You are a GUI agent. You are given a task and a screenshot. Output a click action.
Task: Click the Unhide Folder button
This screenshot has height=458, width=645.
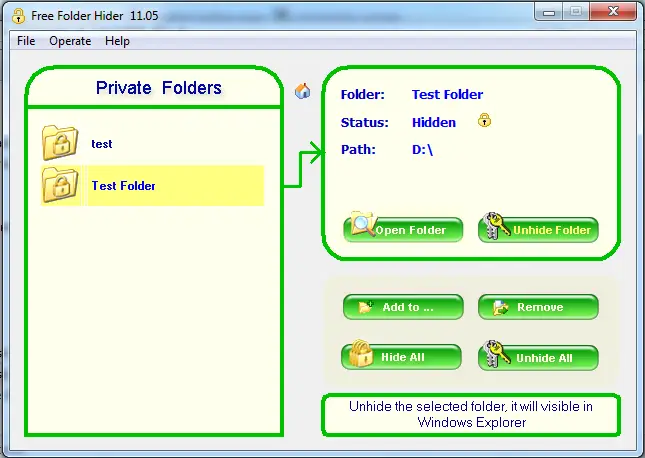tap(538, 230)
